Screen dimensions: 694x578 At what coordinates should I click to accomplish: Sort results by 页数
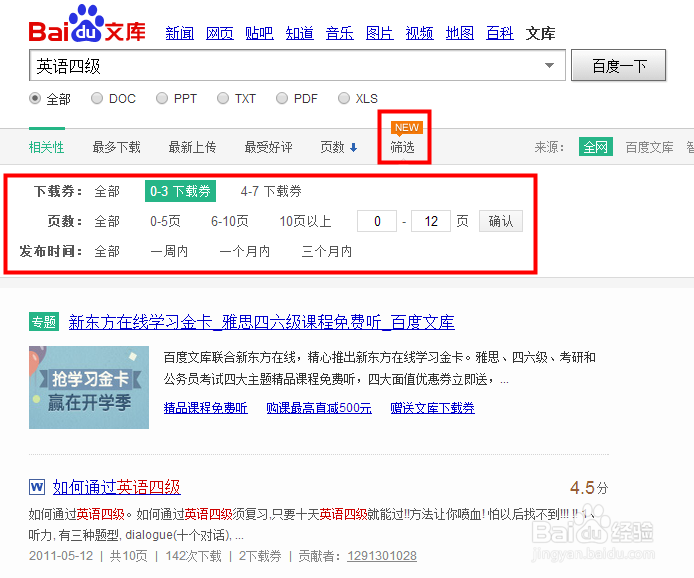[x=332, y=147]
